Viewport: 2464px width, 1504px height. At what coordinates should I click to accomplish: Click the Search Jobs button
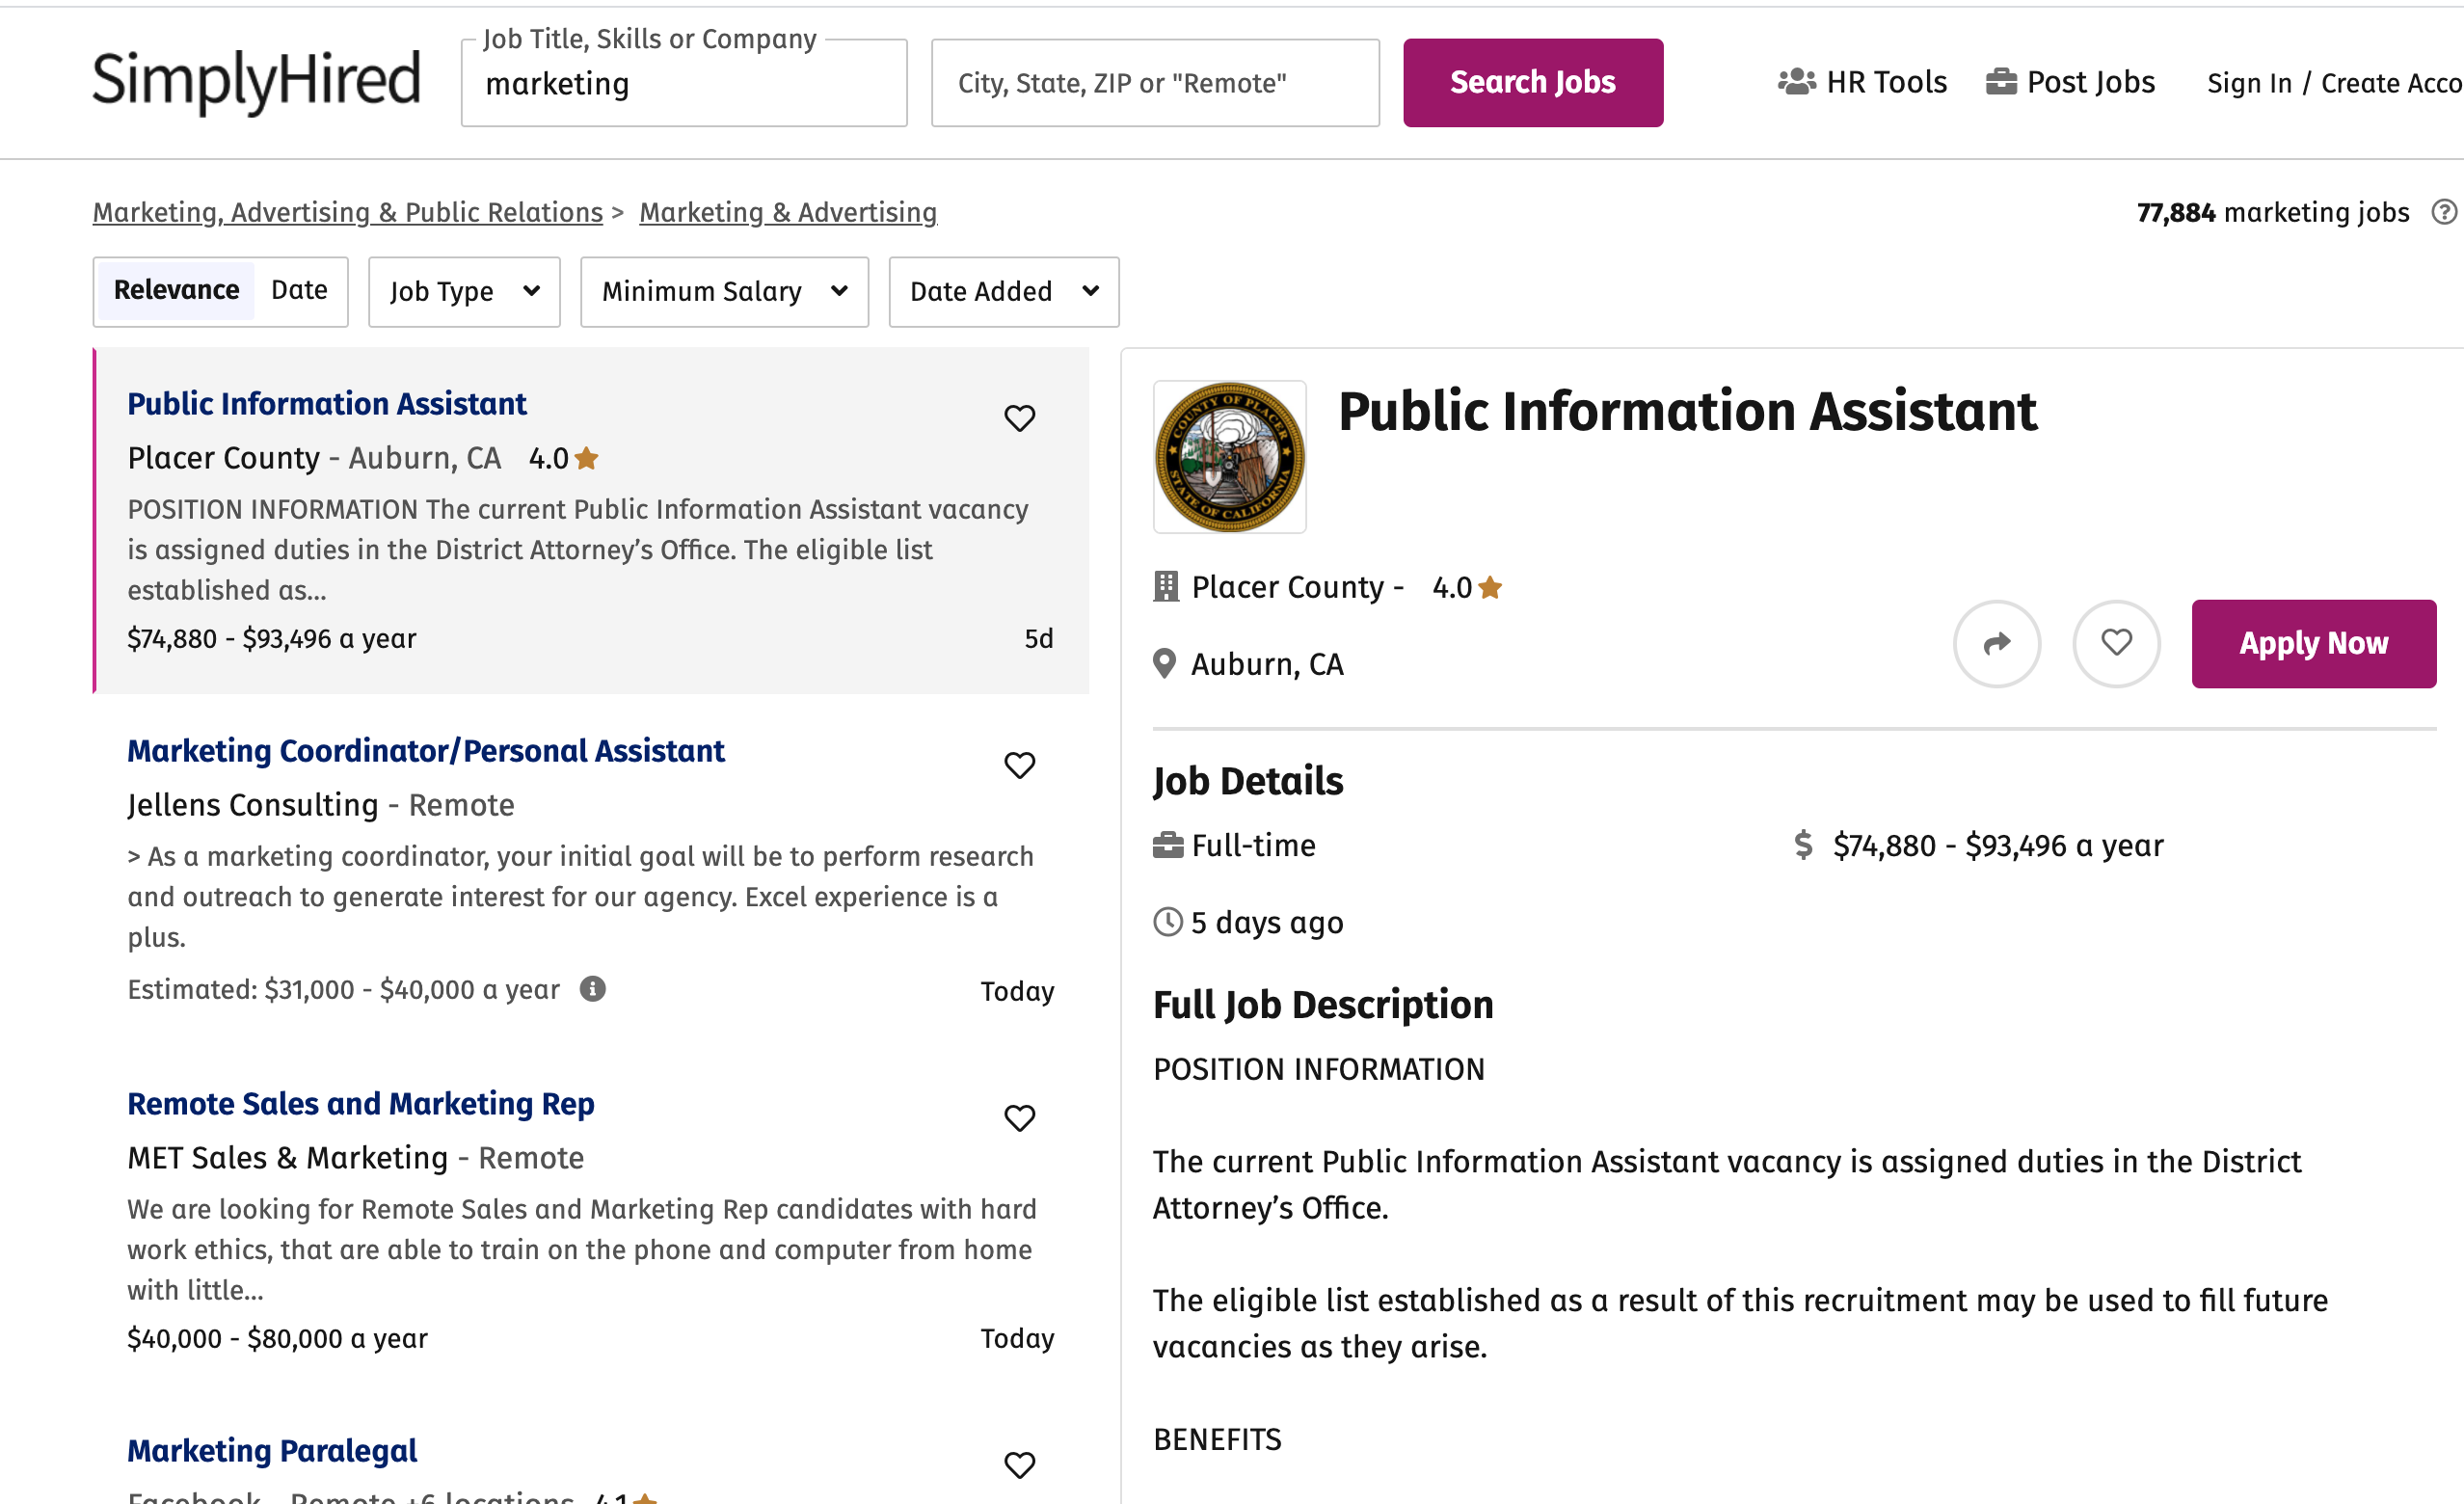pos(1532,83)
